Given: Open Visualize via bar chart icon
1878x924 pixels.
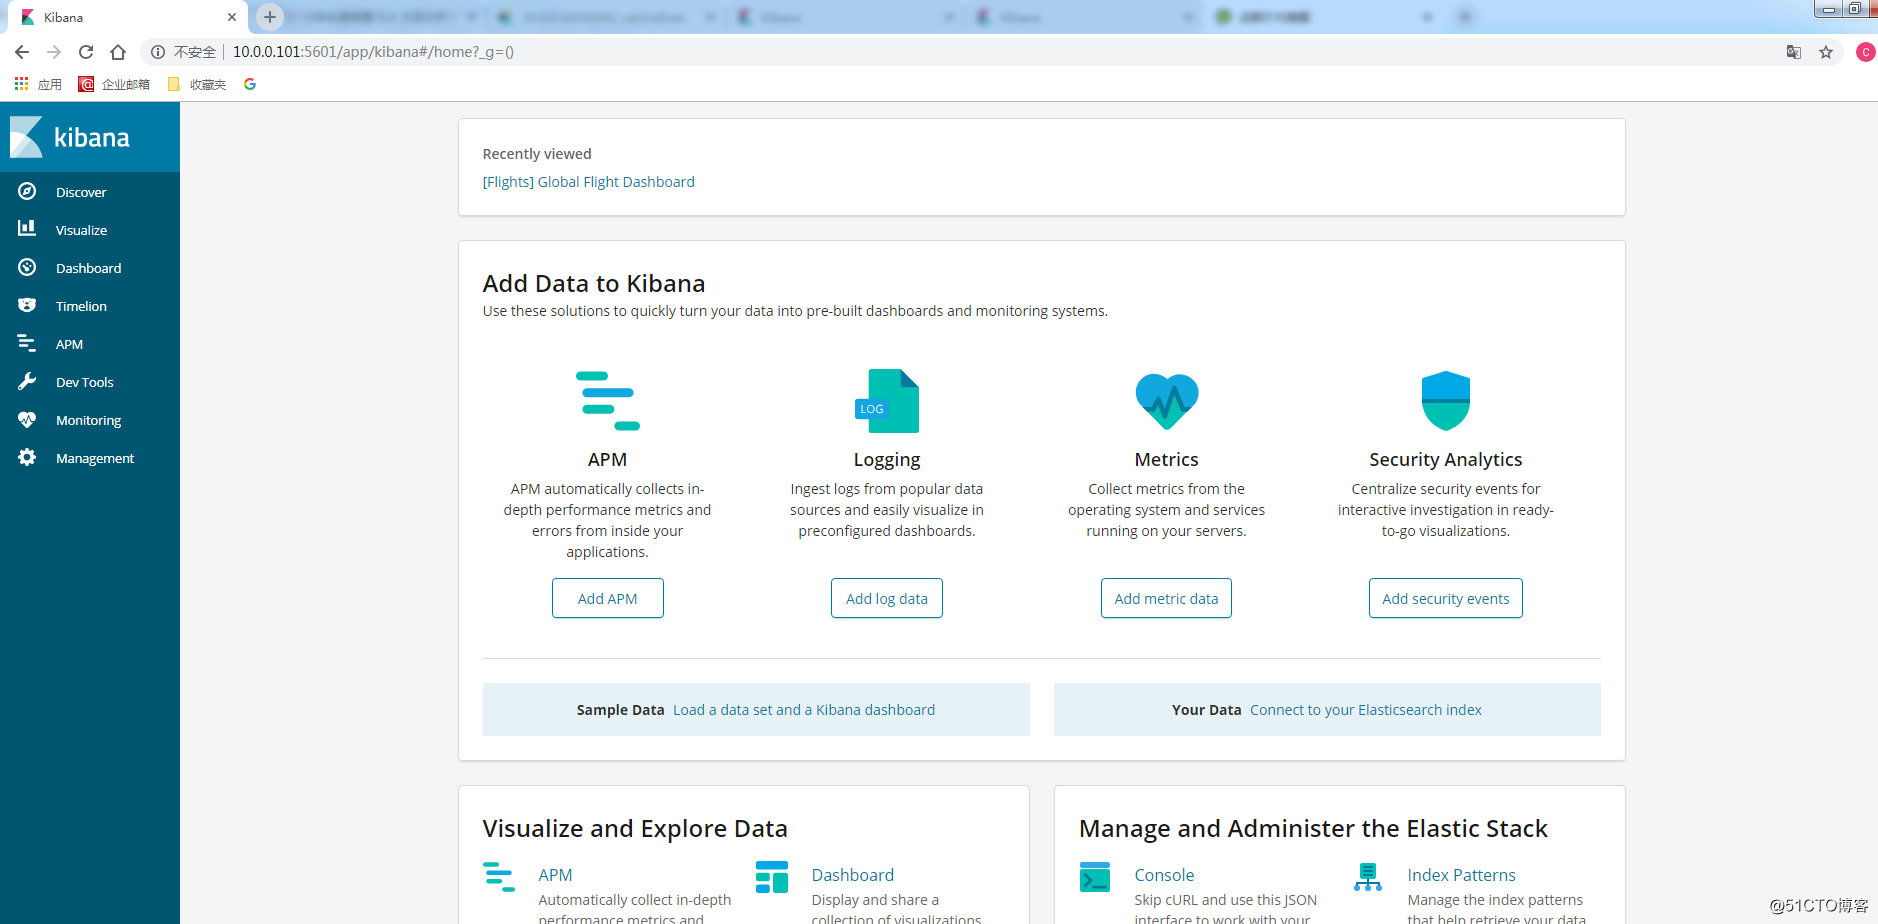Looking at the screenshot, I should tap(27, 229).
